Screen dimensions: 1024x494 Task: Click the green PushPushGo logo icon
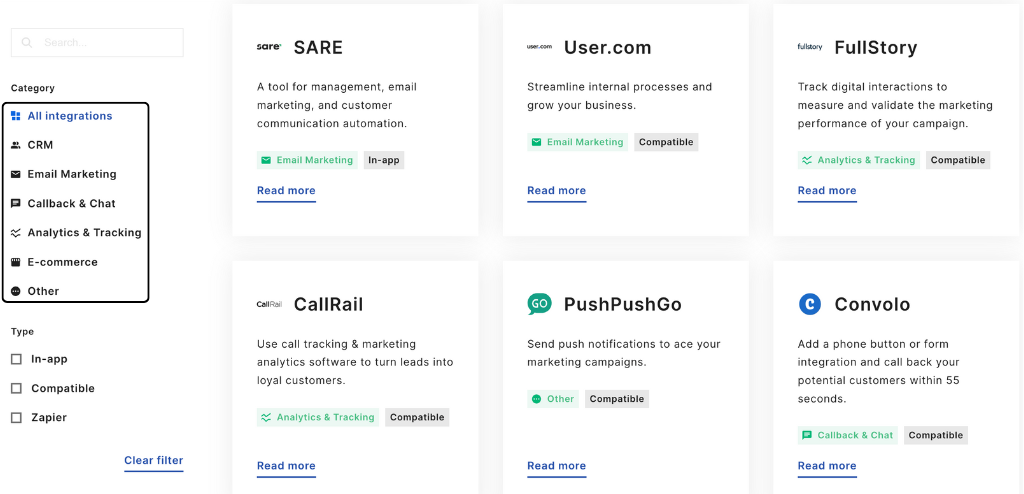pos(539,304)
